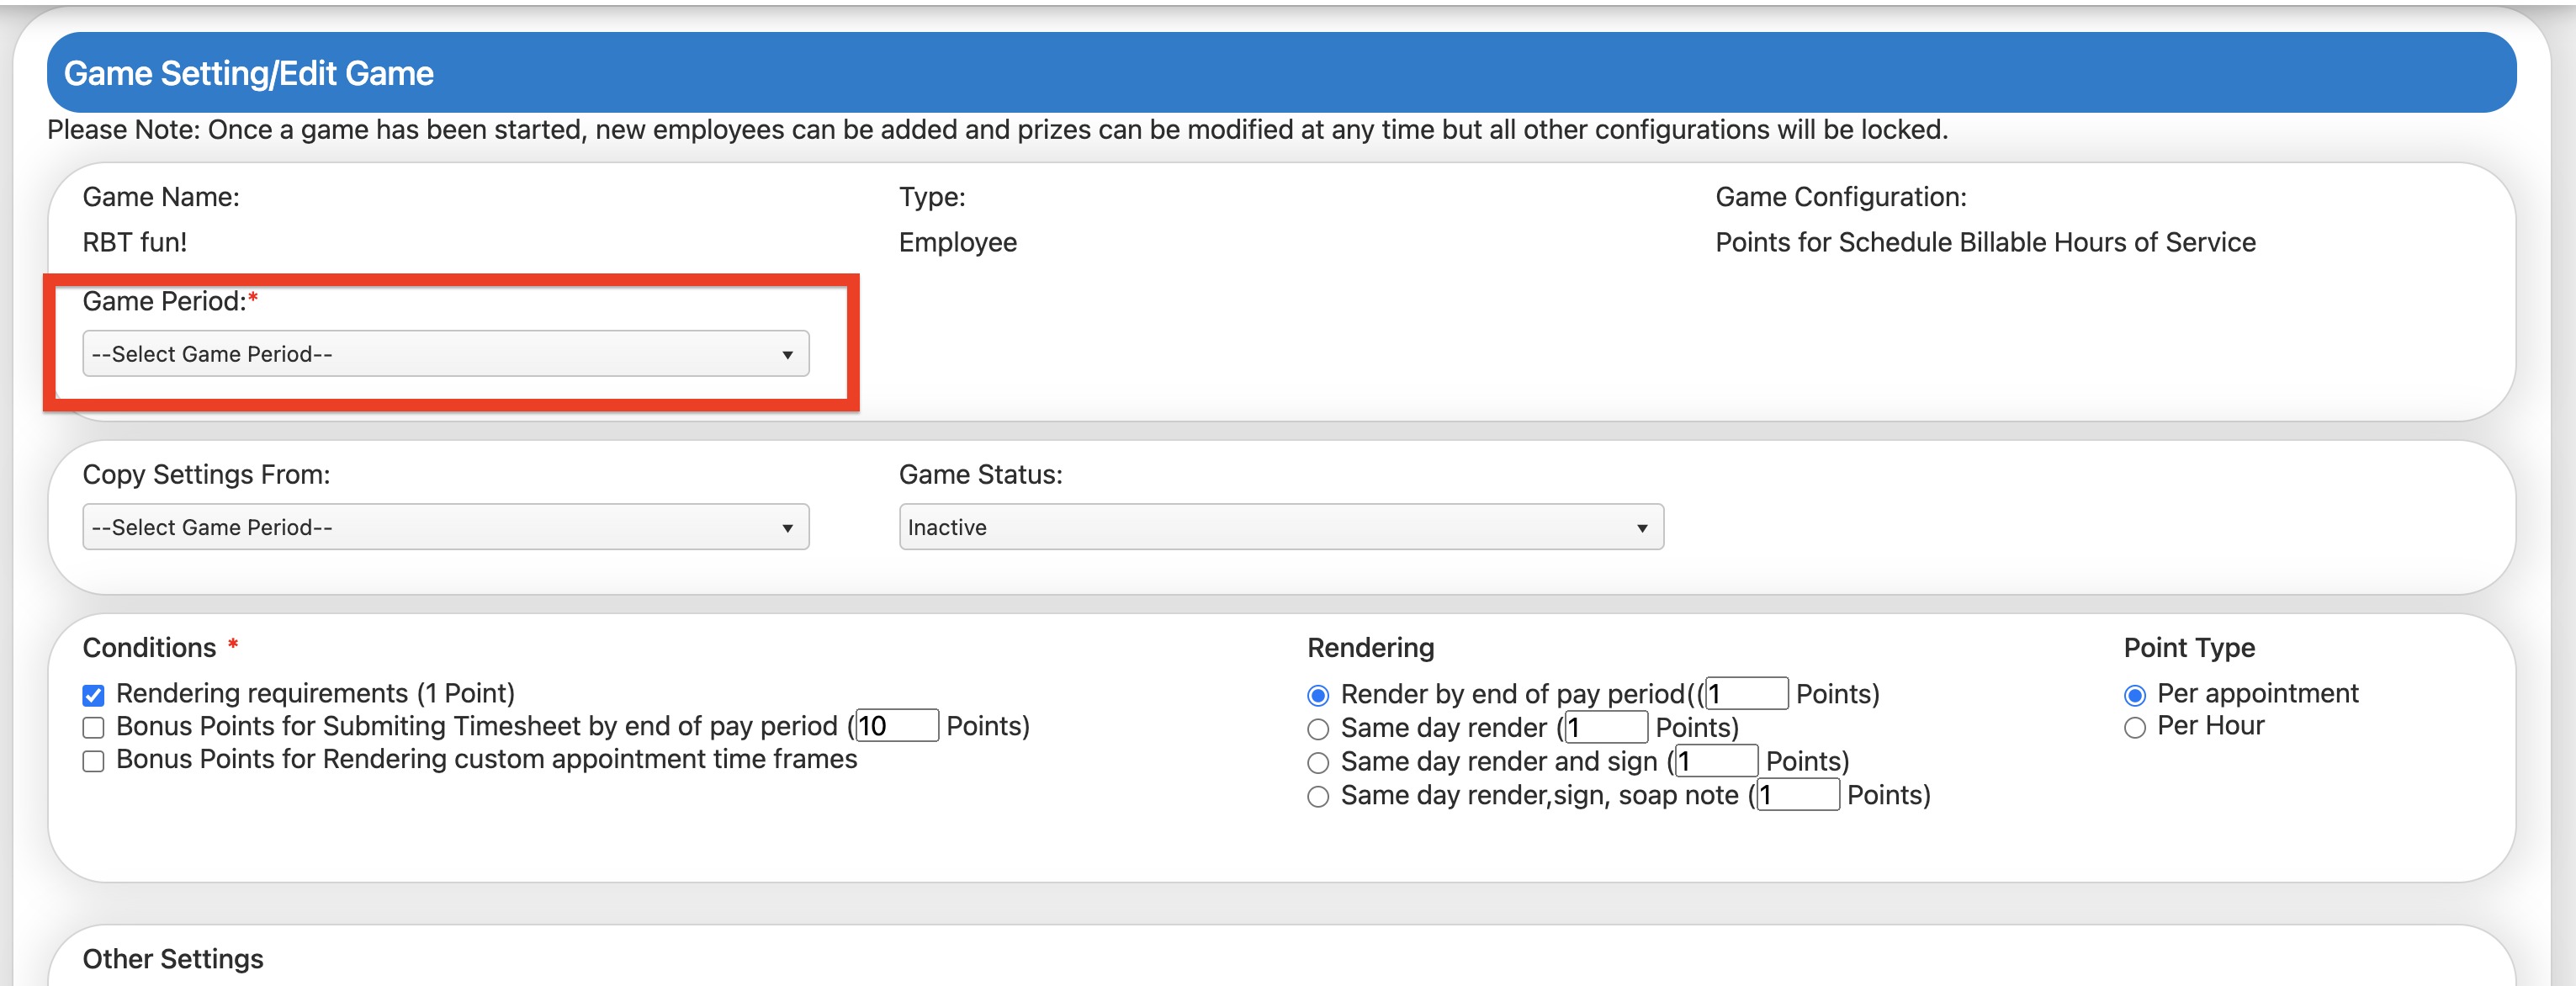Focus the soap note points input field

(x=1797, y=796)
